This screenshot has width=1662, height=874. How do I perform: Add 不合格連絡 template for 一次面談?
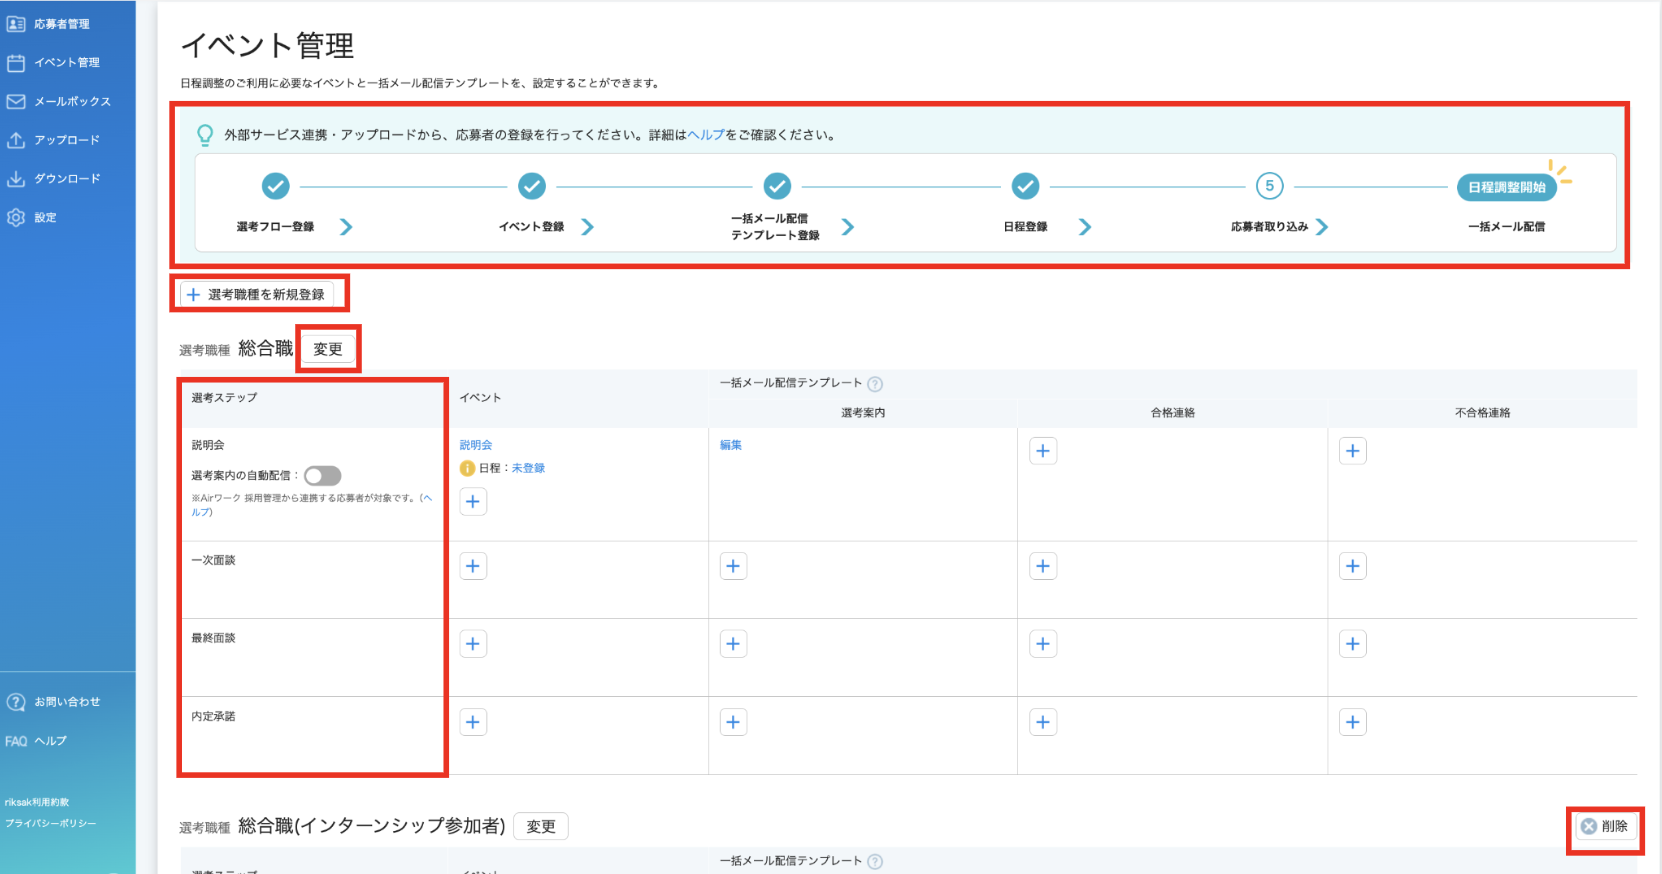[1353, 566]
